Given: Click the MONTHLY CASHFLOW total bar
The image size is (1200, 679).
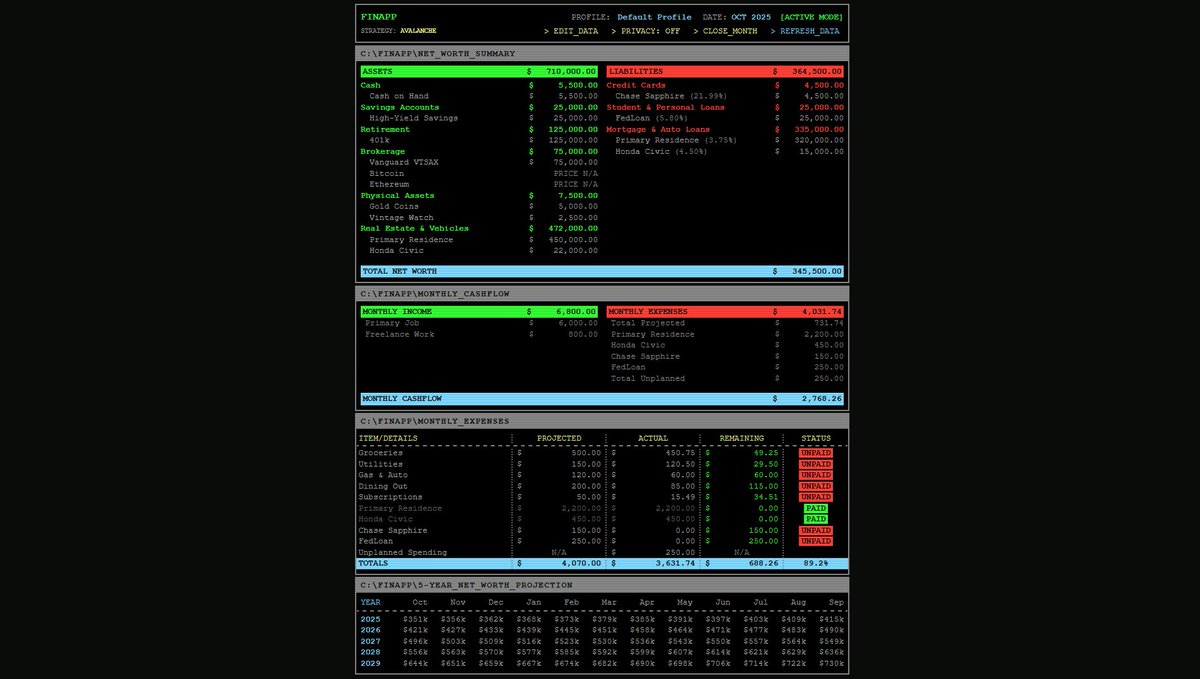Looking at the screenshot, I should 602,399.
